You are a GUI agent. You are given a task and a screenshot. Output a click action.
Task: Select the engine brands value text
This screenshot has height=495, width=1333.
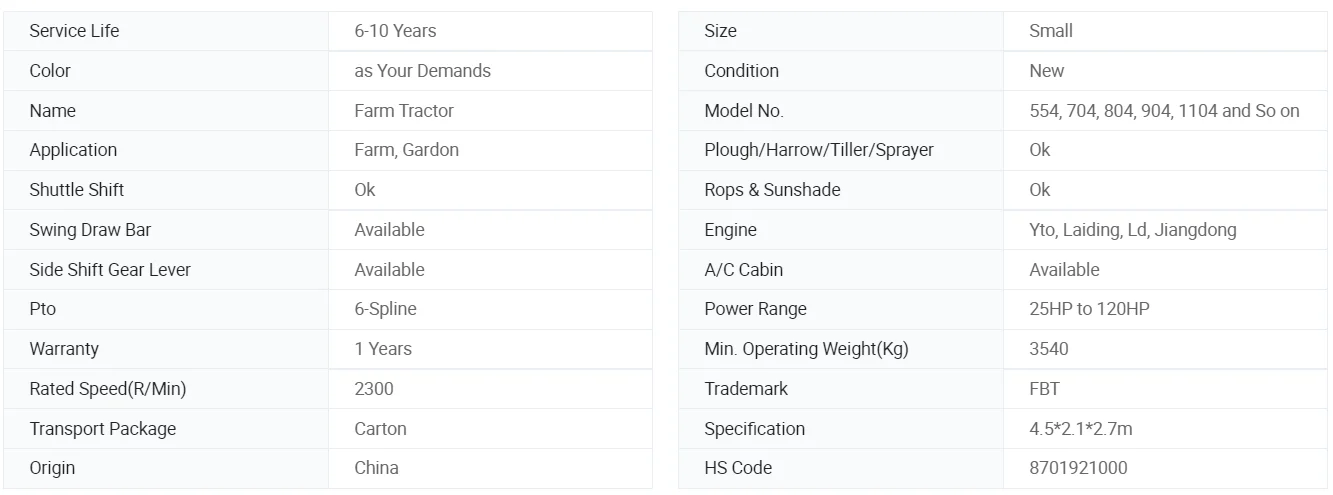coord(1132,230)
